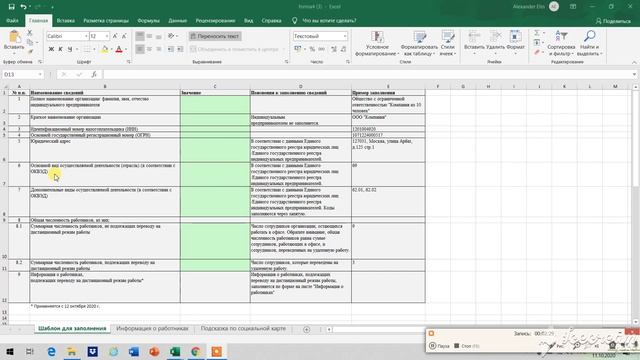Open Стили ячеек dropdown
Screen dimensions: 640x360
448,43
